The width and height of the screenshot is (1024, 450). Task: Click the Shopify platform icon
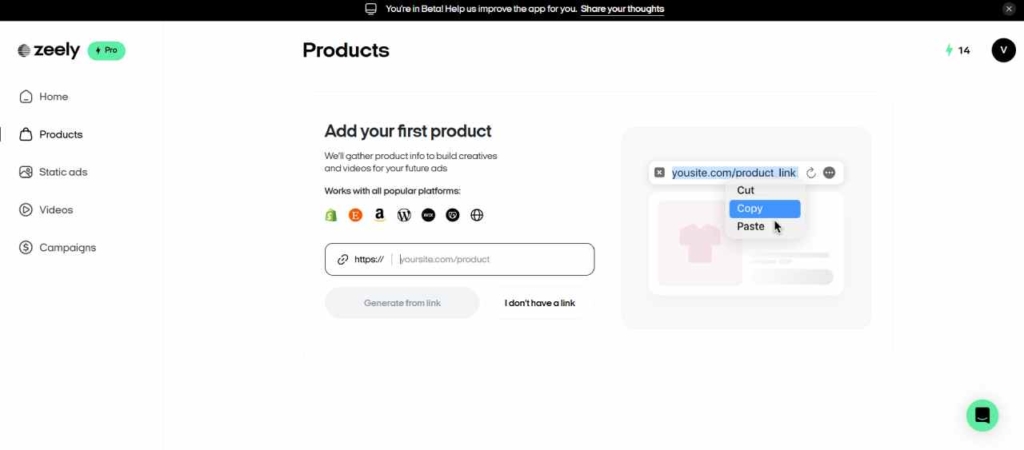[331, 215]
